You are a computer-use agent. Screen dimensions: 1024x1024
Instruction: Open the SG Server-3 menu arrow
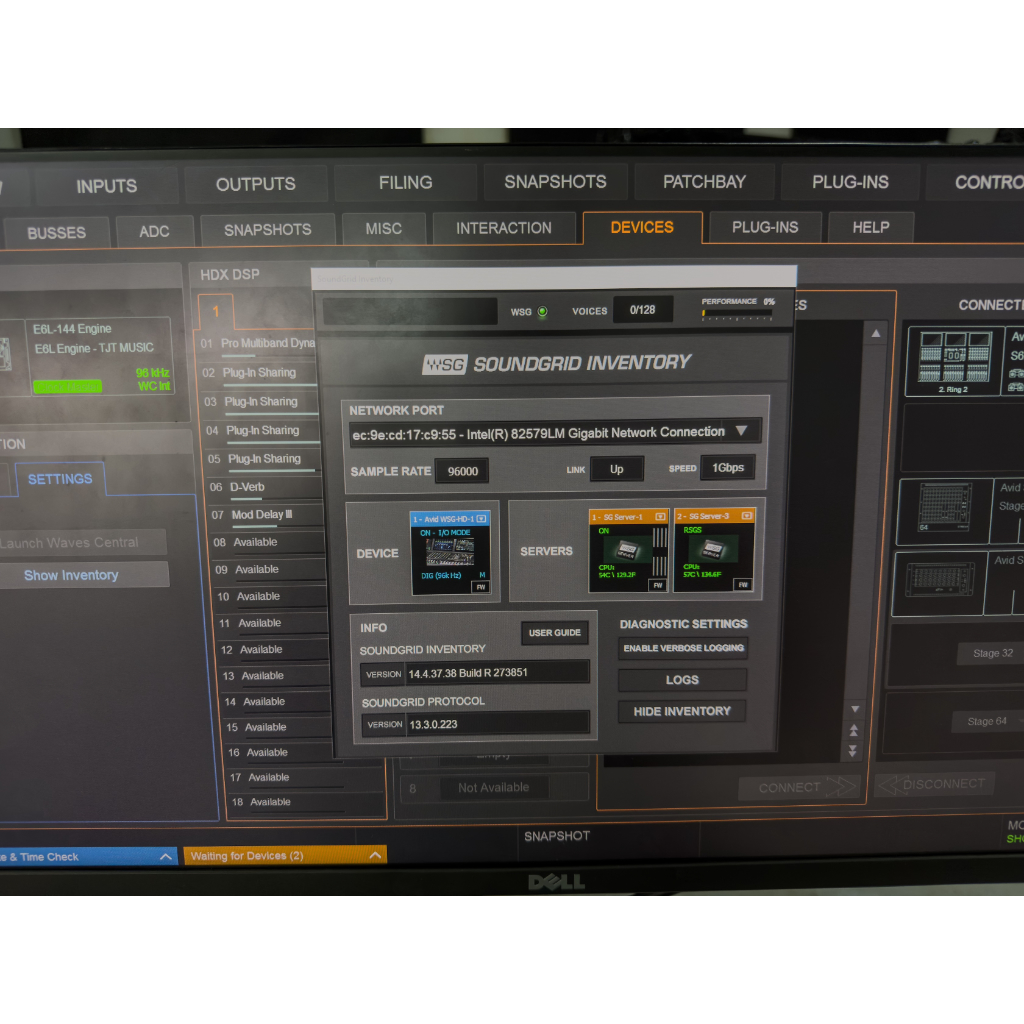pos(746,516)
